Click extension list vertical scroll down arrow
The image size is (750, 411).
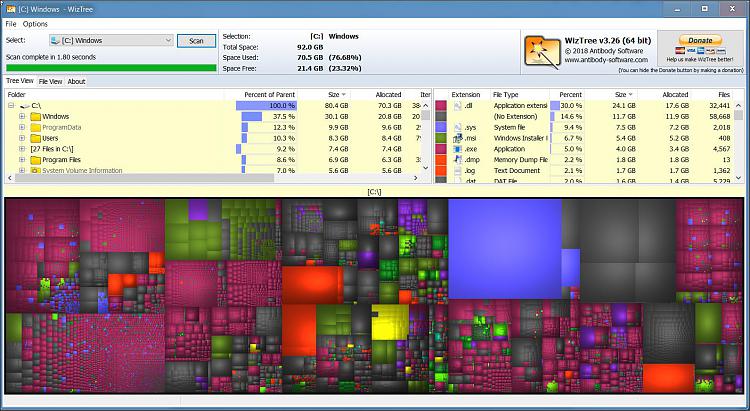point(739,178)
